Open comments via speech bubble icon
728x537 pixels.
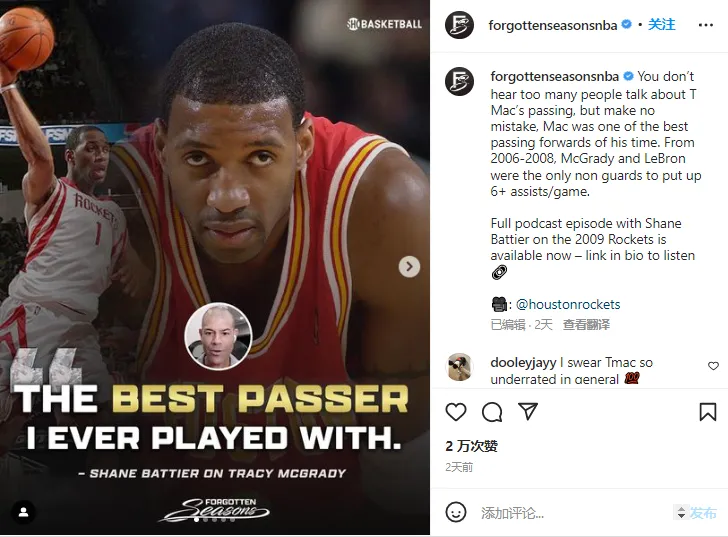pyautogui.click(x=492, y=412)
